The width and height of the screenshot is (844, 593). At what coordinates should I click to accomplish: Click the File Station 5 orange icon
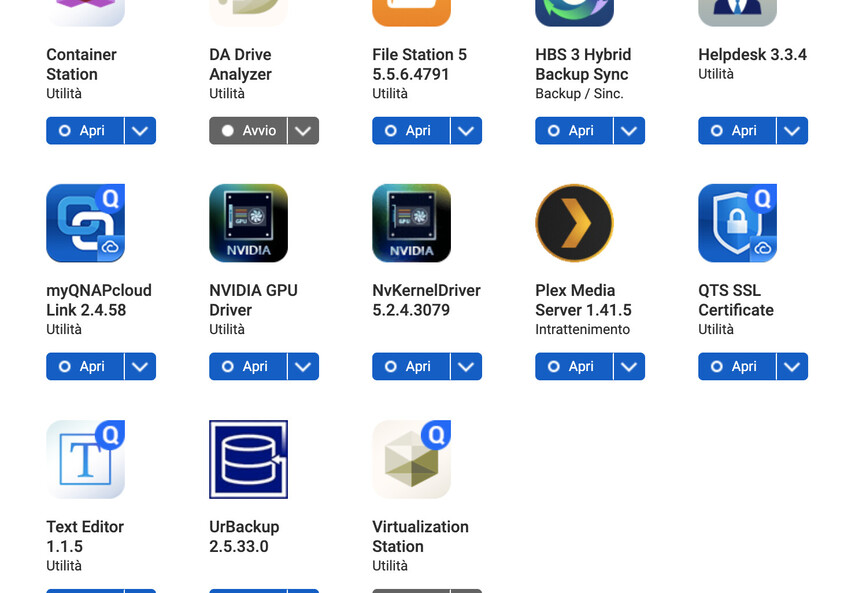coord(412,13)
